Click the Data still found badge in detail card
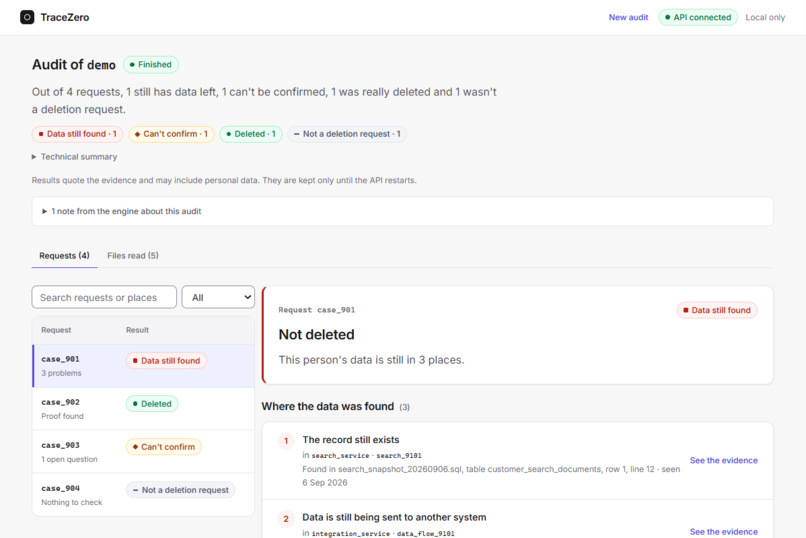Screen dimensions: 806x538 click(x=717, y=310)
